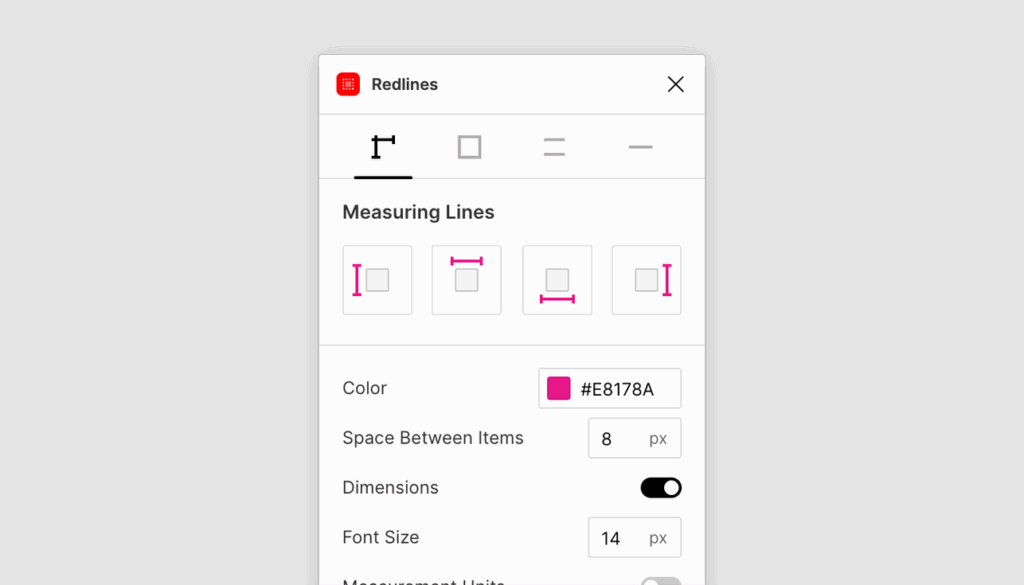Open the single line tab
The height and width of the screenshot is (585, 1024).
[x=641, y=148]
